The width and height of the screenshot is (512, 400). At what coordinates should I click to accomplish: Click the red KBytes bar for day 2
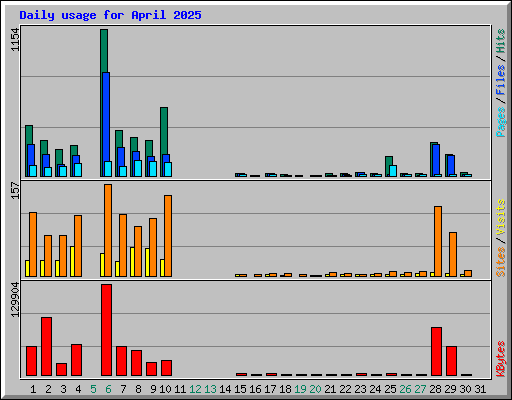click(46, 346)
